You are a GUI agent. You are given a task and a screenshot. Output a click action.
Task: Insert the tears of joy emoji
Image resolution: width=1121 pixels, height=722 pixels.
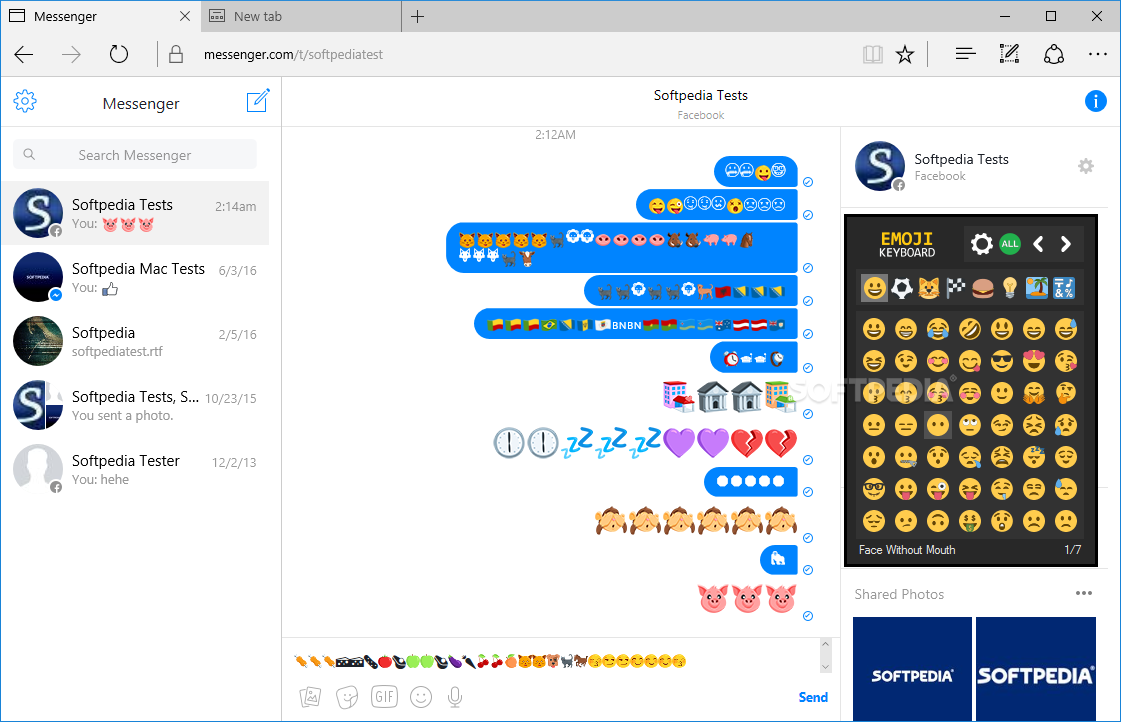point(937,329)
